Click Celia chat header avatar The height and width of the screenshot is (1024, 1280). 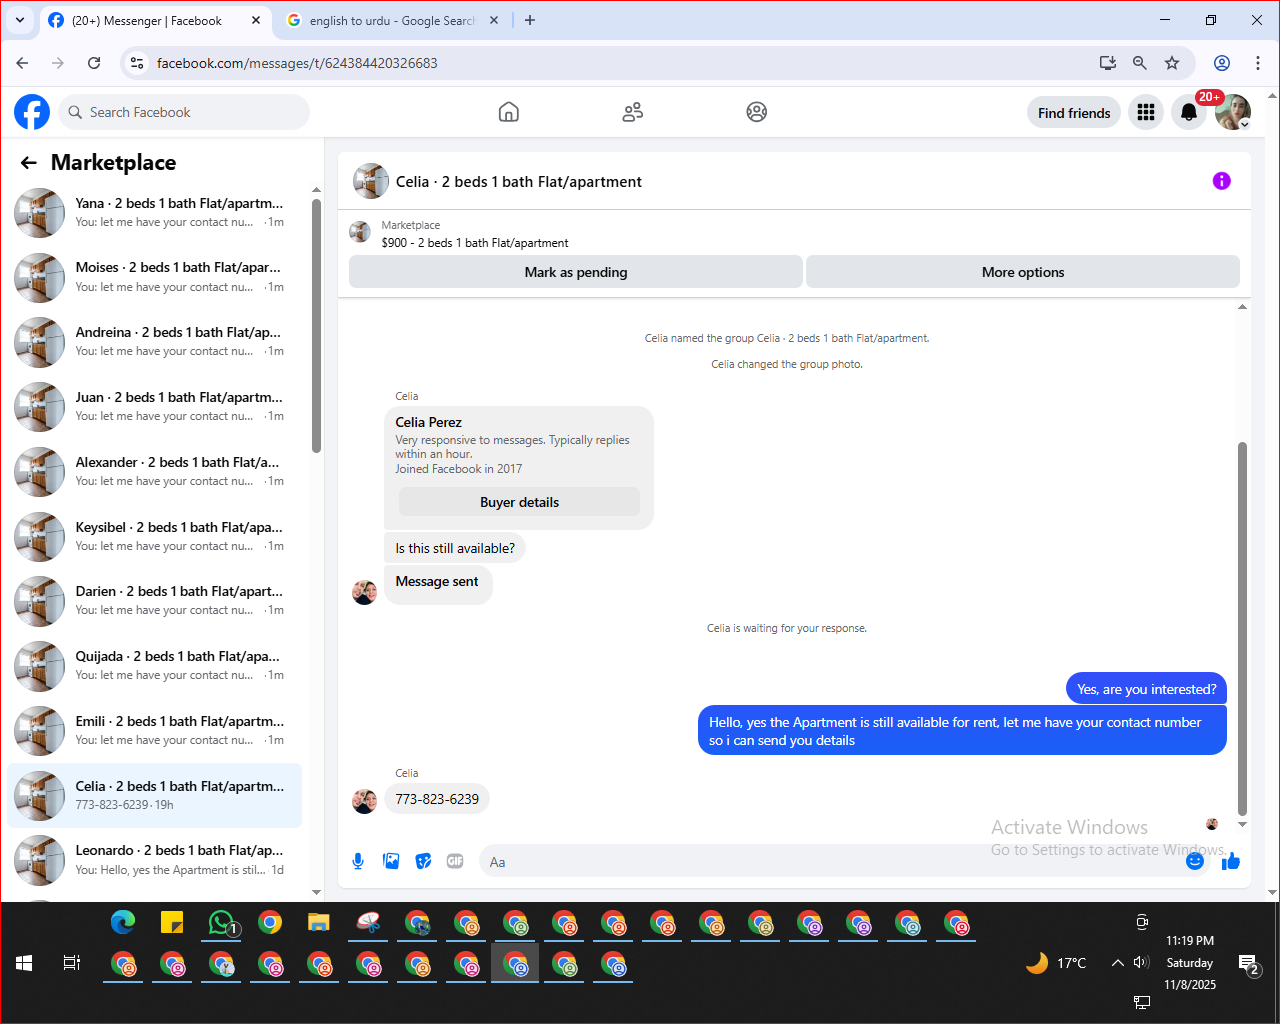point(371,182)
